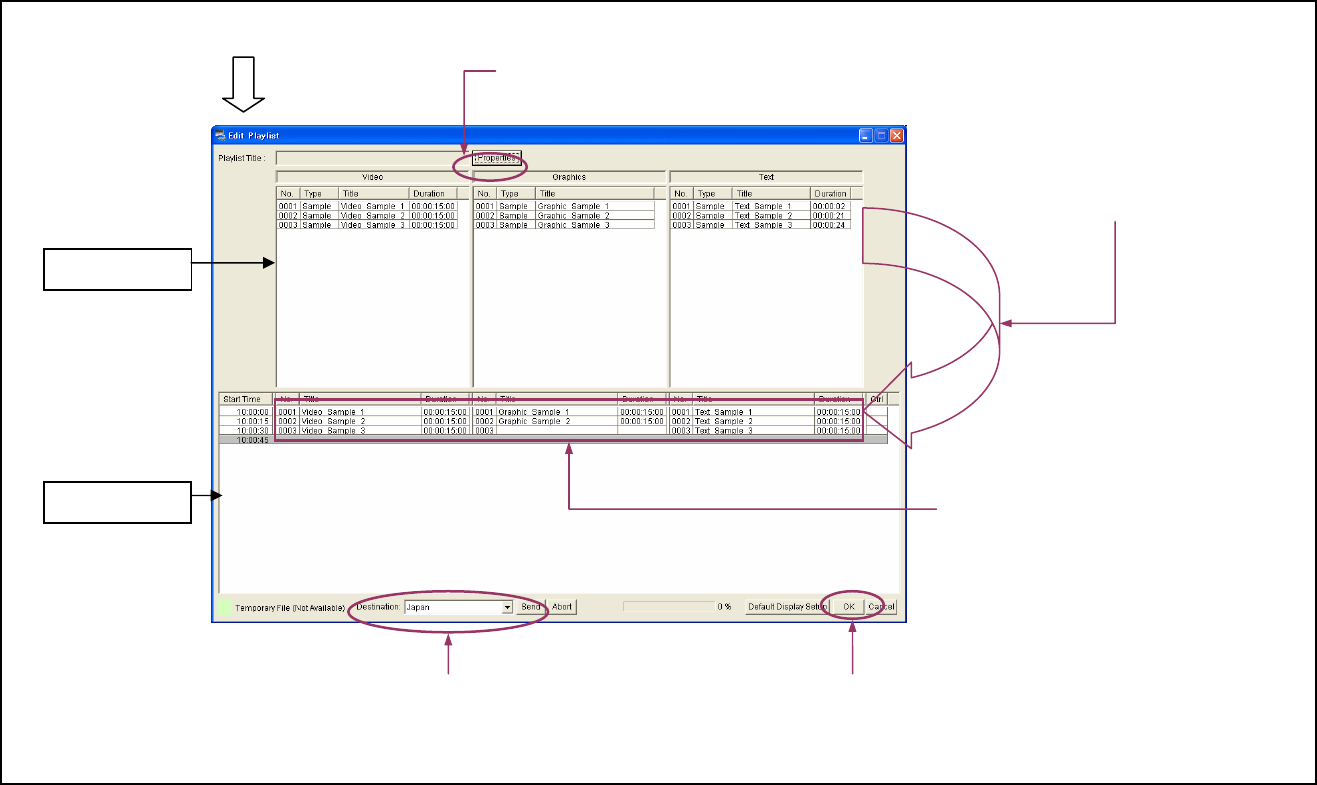Click the No. header in the Text source list

(682, 193)
